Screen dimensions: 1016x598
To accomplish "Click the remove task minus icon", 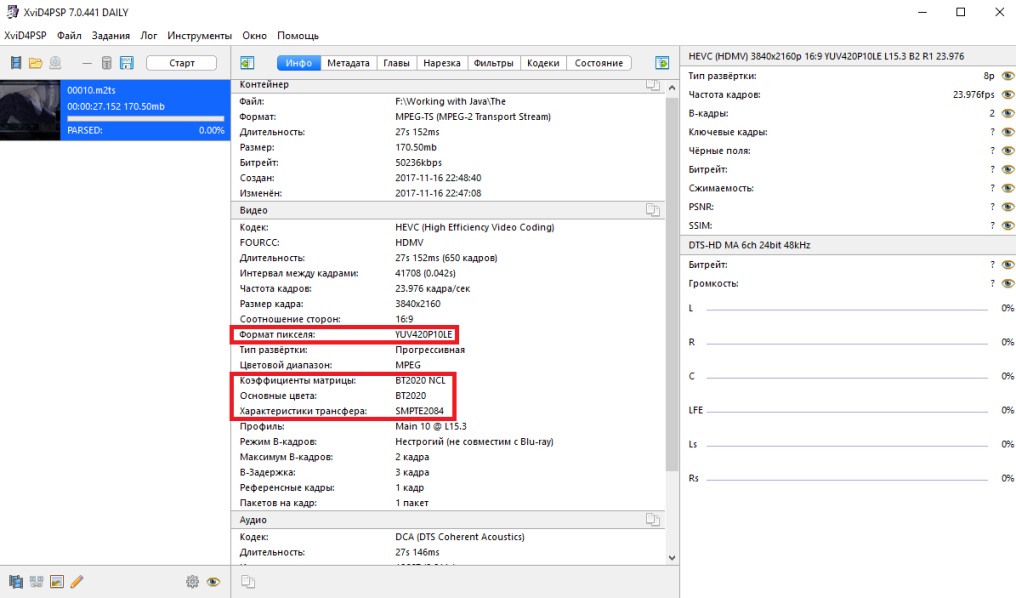I will [87, 63].
